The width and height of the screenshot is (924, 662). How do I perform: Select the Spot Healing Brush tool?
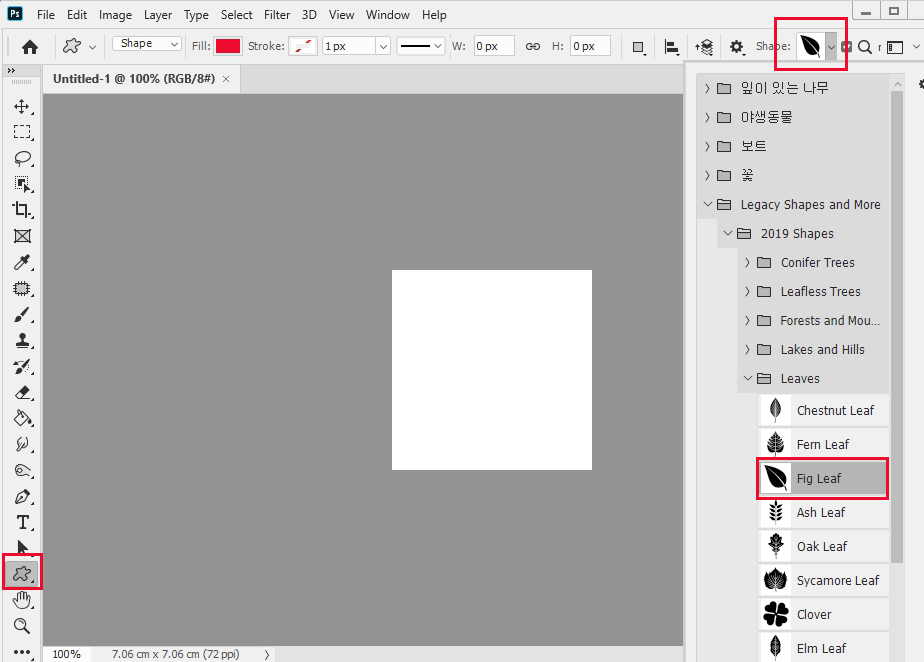22,288
